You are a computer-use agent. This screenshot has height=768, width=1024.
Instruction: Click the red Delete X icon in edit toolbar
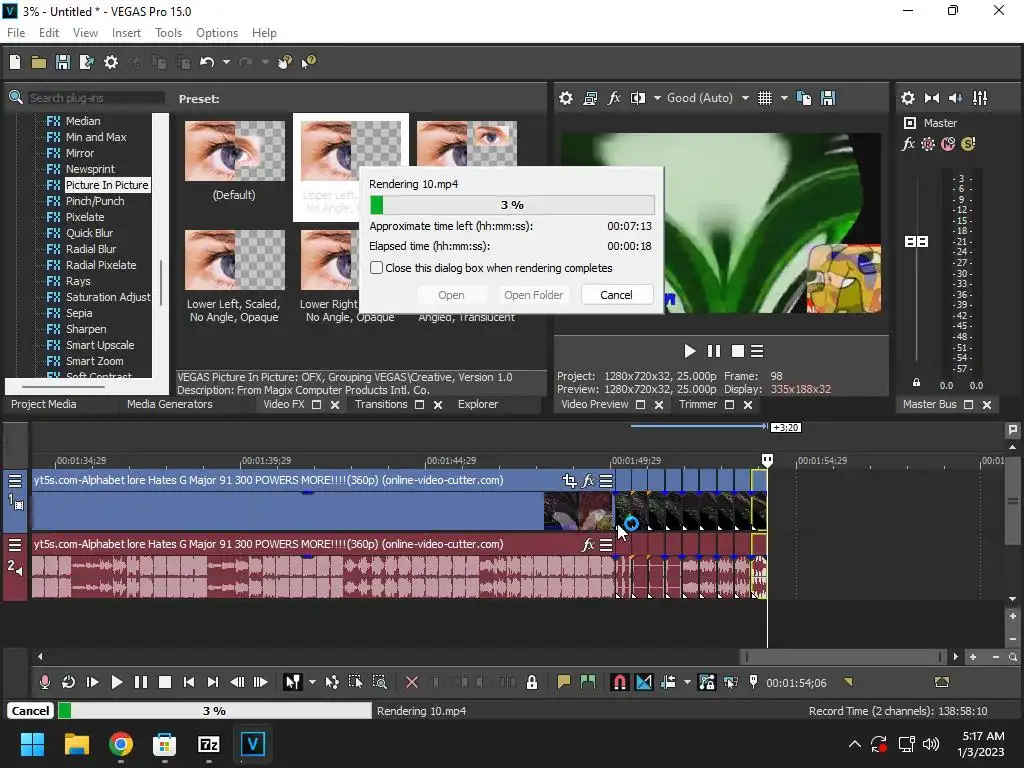[411, 682]
